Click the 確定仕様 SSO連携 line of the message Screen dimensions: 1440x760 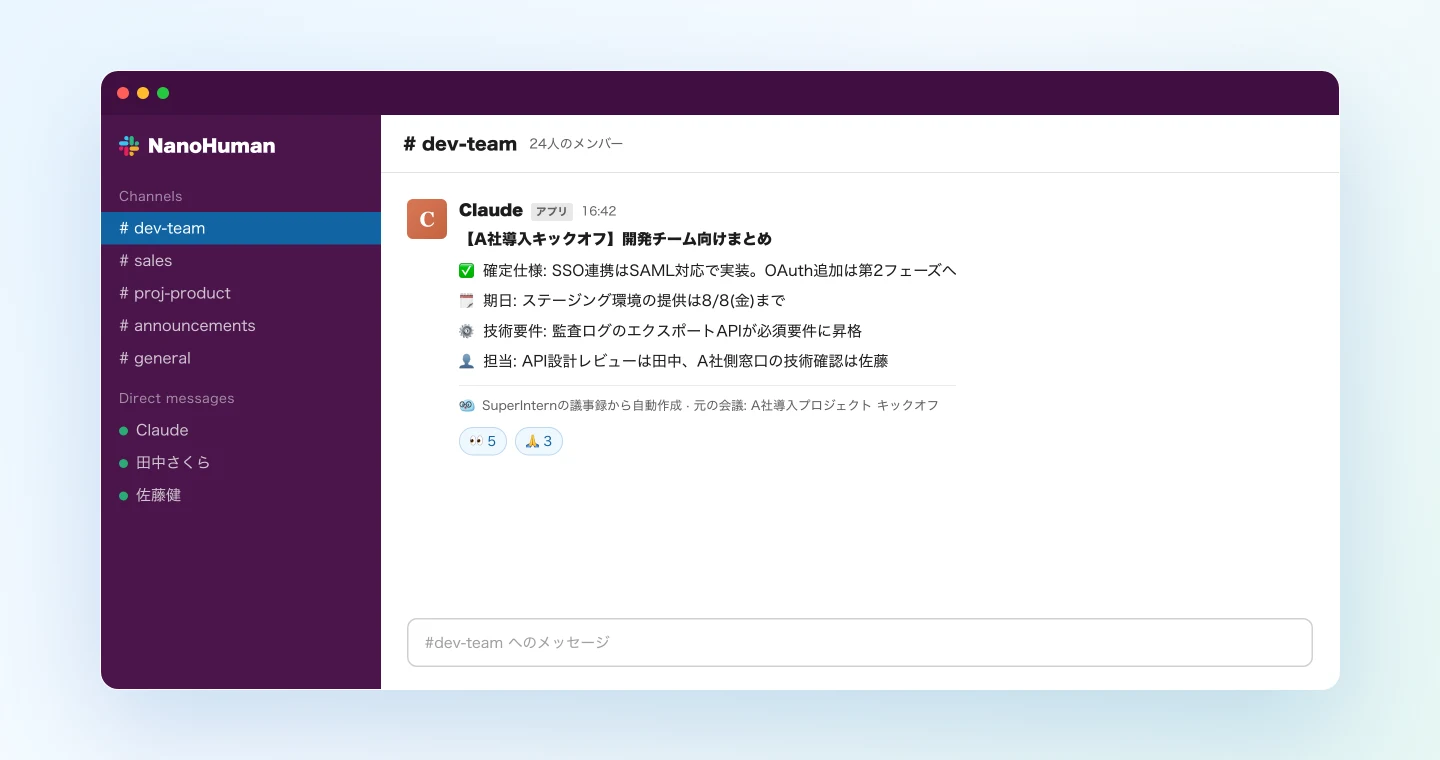tap(708, 270)
